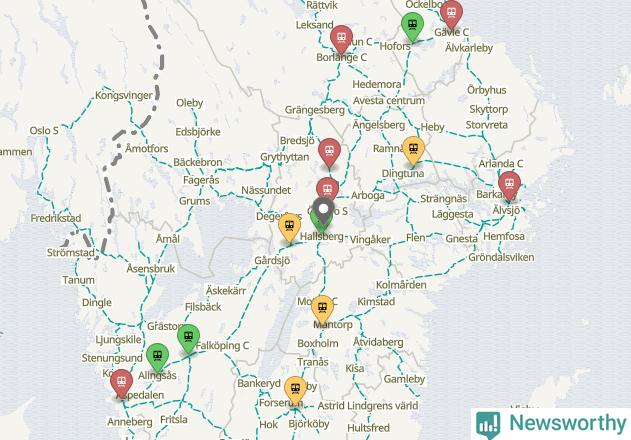Screen dimensions: 631x440
Task: Click the red train marker below Bredsjö
Action: (x=329, y=152)
